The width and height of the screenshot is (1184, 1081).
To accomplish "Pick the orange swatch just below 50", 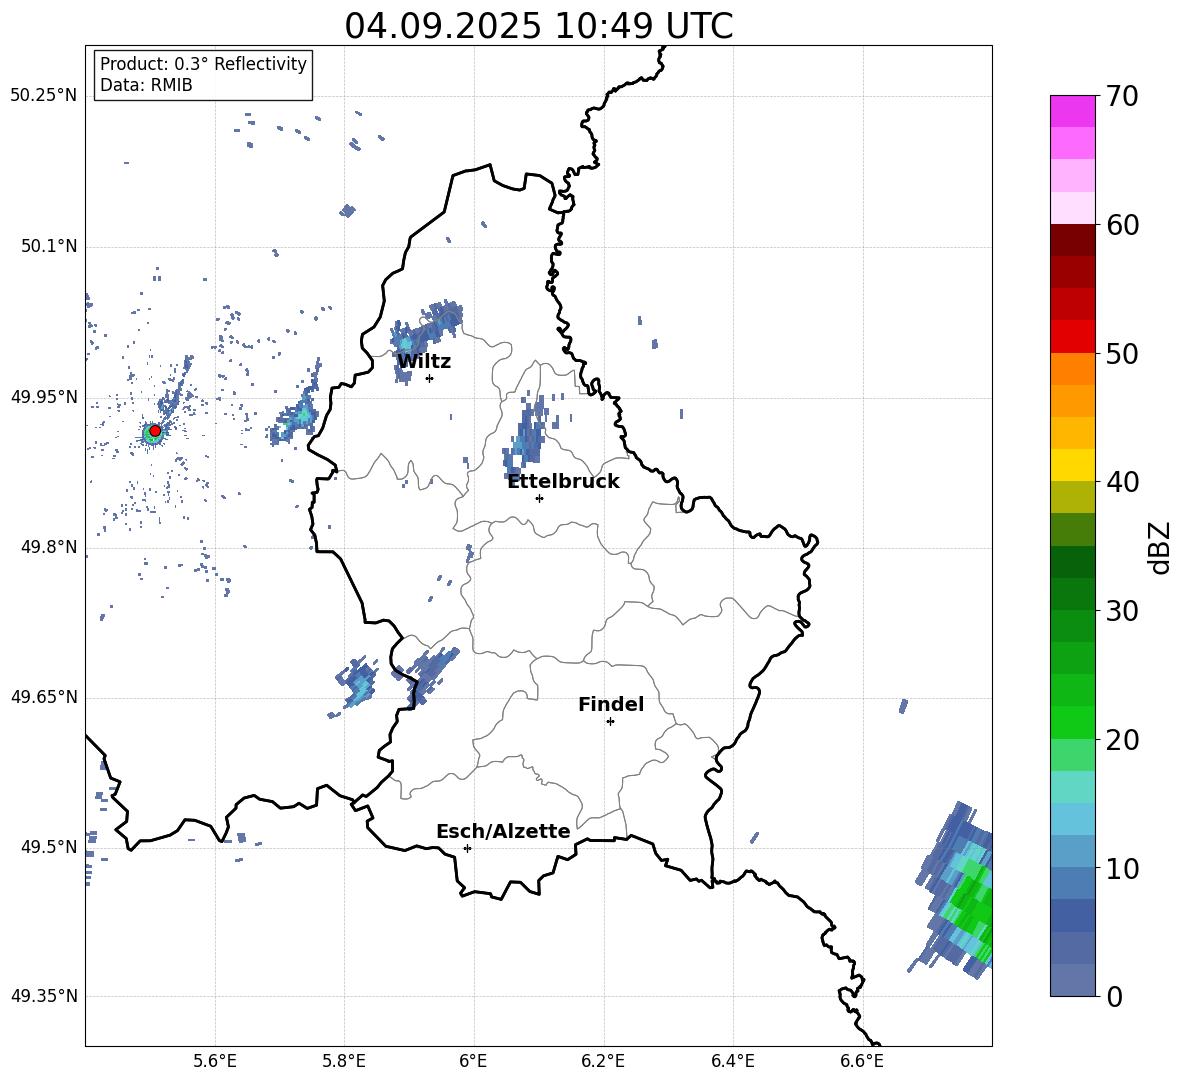I will point(1072,368).
